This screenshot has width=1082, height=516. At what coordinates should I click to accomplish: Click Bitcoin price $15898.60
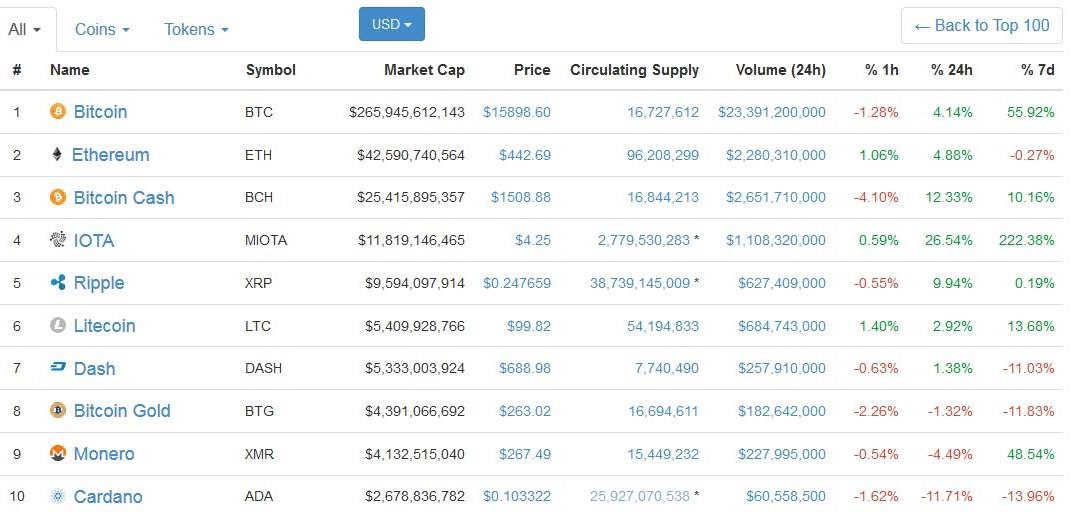point(517,112)
